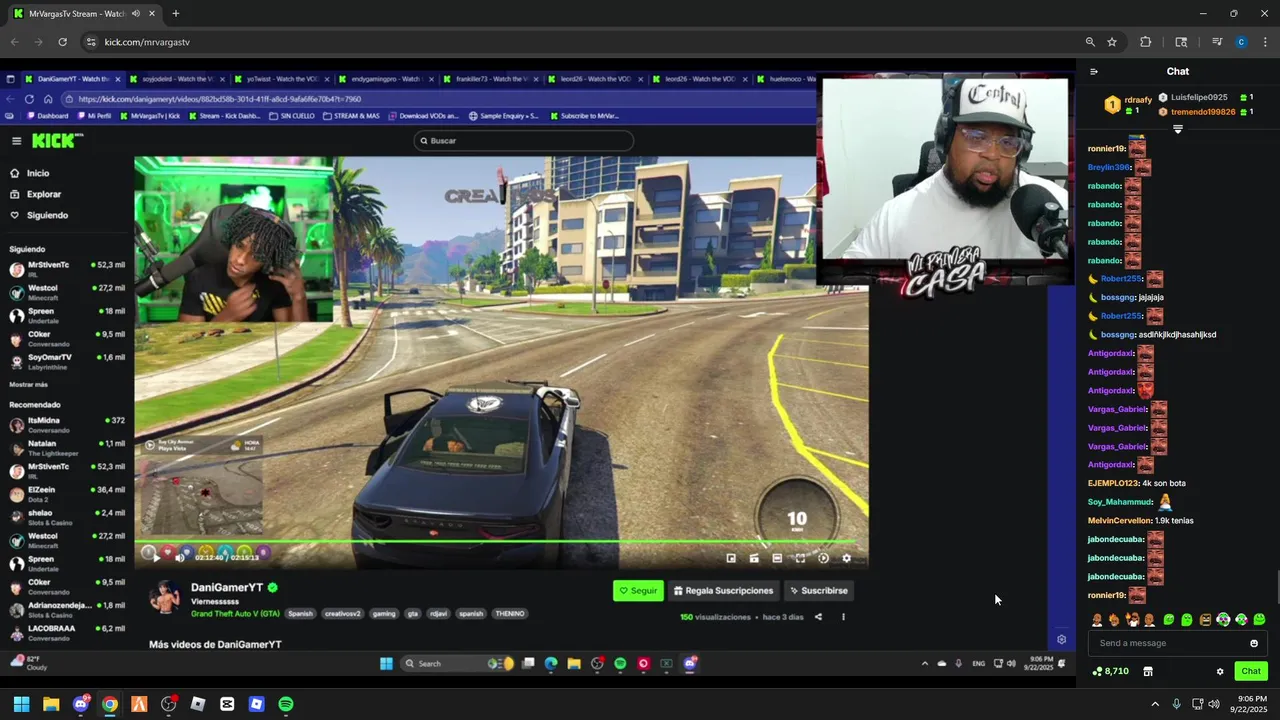The height and width of the screenshot is (720, 1280).
Task: Bookmark this page with the star icon
Action: click(x=1112, y=42)
